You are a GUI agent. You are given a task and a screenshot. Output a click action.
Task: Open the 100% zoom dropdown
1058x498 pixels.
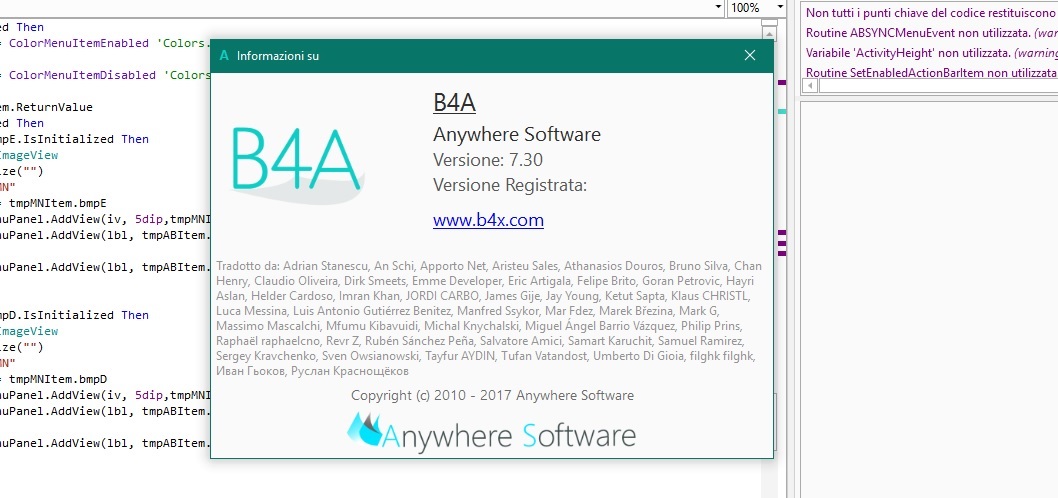(x=781, y=8)
